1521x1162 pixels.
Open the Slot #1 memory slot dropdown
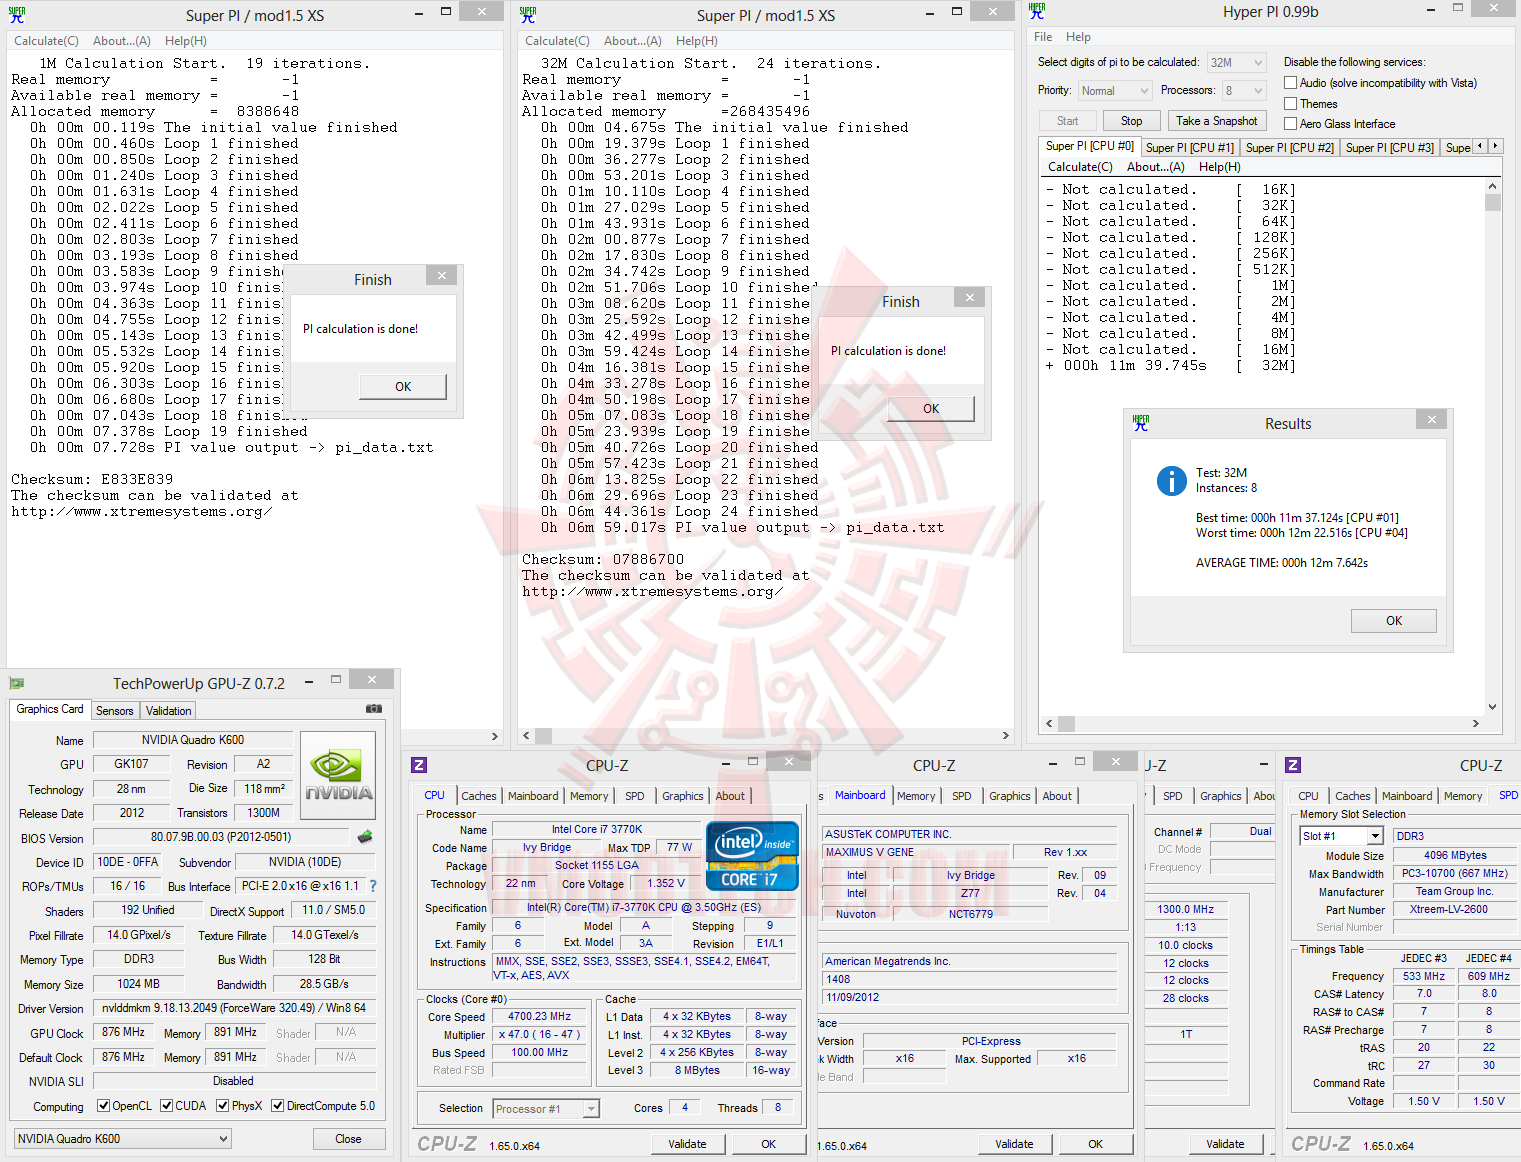tap(1341, 836)
